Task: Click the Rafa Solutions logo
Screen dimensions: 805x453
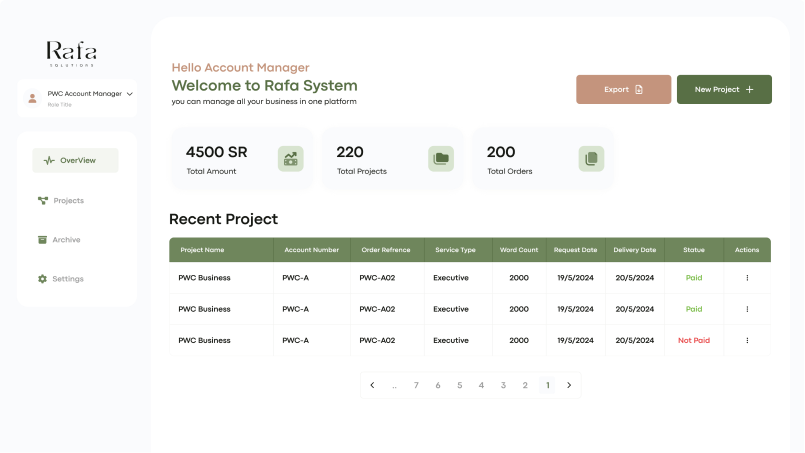Action: [x=71, y=53]
